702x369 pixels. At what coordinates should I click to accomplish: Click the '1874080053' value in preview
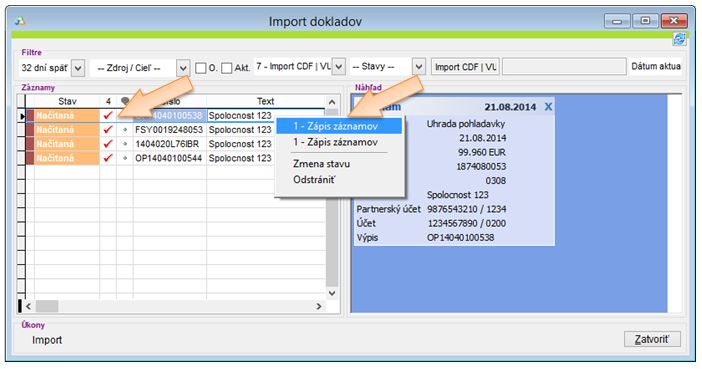pos(481,167)
